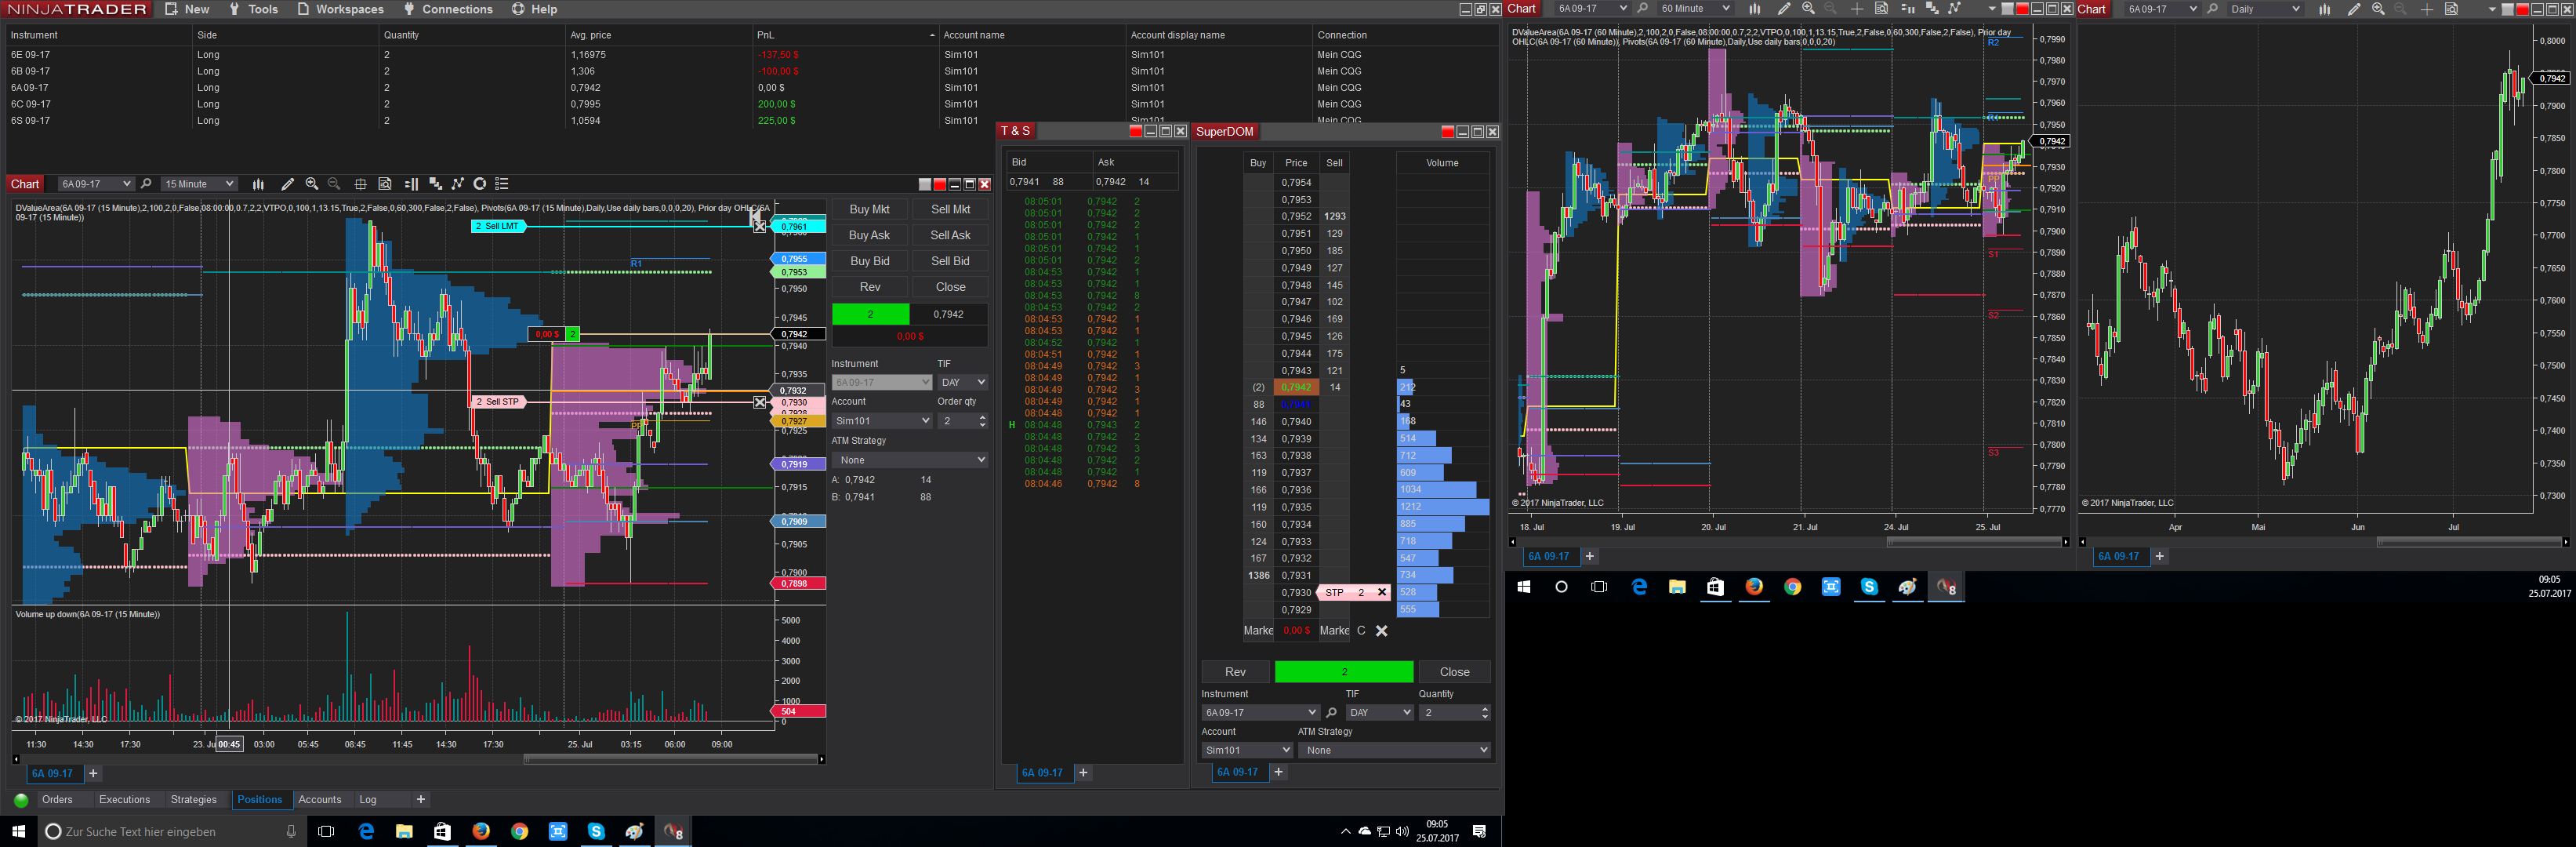Viewport: 2576px width, 847px height.
Task: Launch Firefox from the Windows taskbar
Action: point(481,831)
